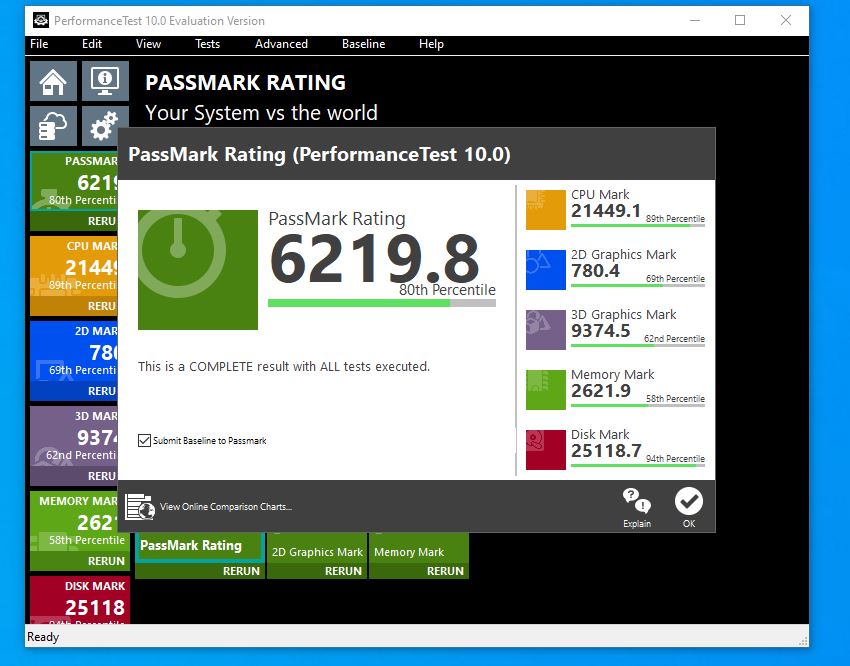Click the CPU Mark percentile bar
This screenshot has width=850, height=666.
coord(638,225)
